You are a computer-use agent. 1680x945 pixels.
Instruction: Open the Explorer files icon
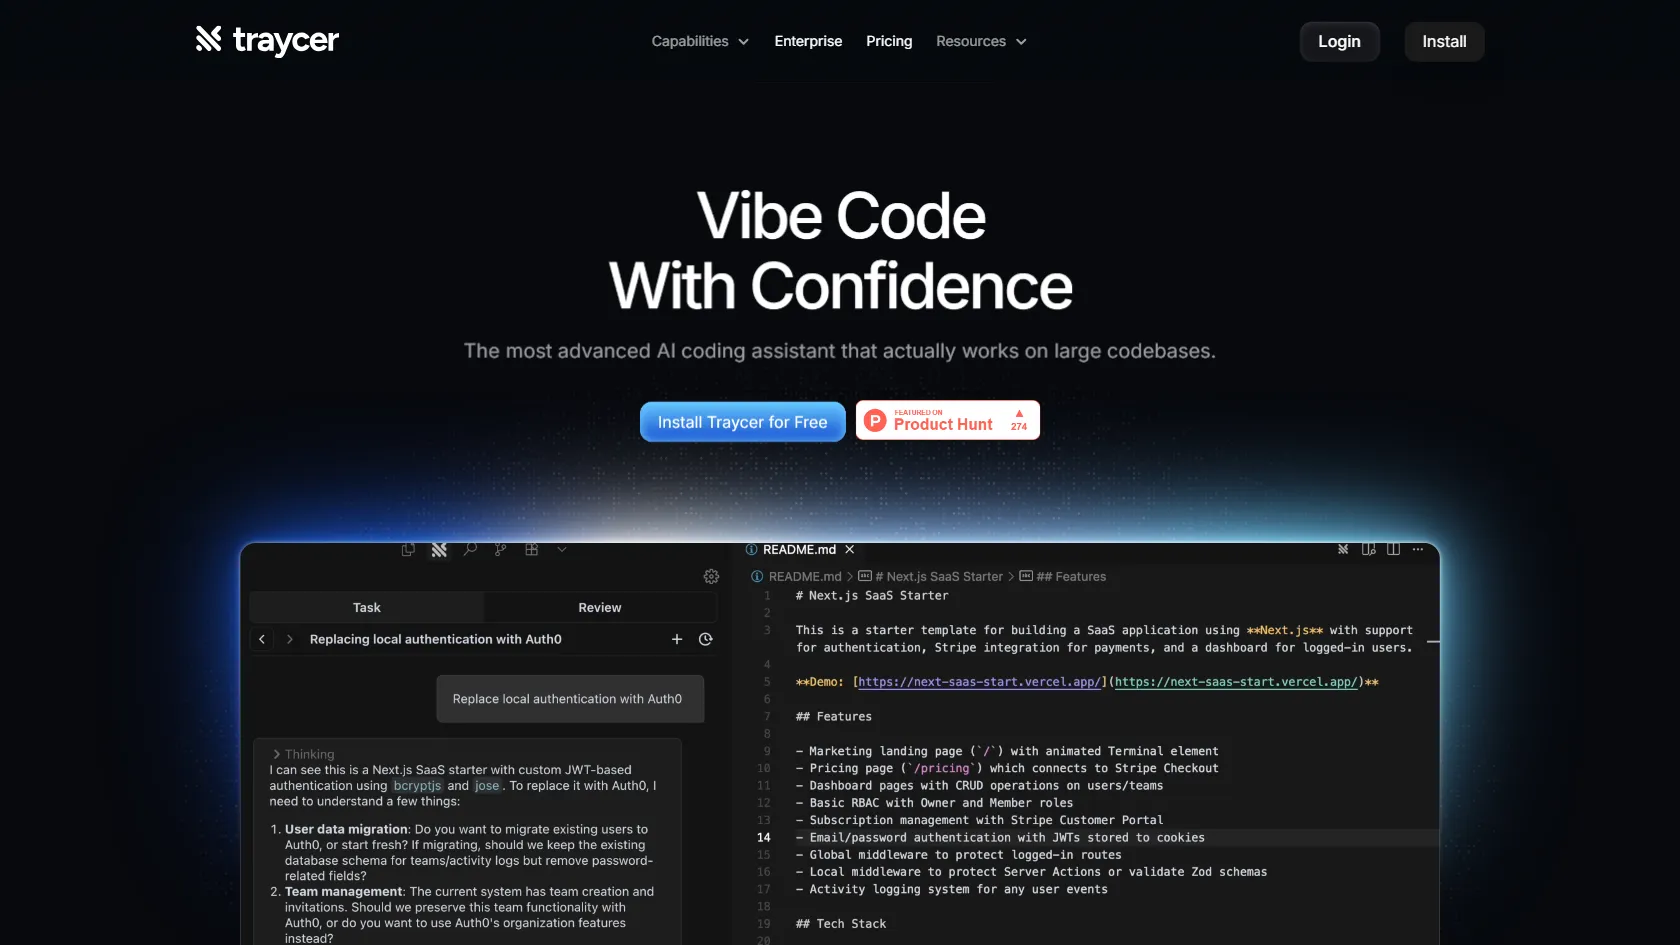click(x=408, y=549)
